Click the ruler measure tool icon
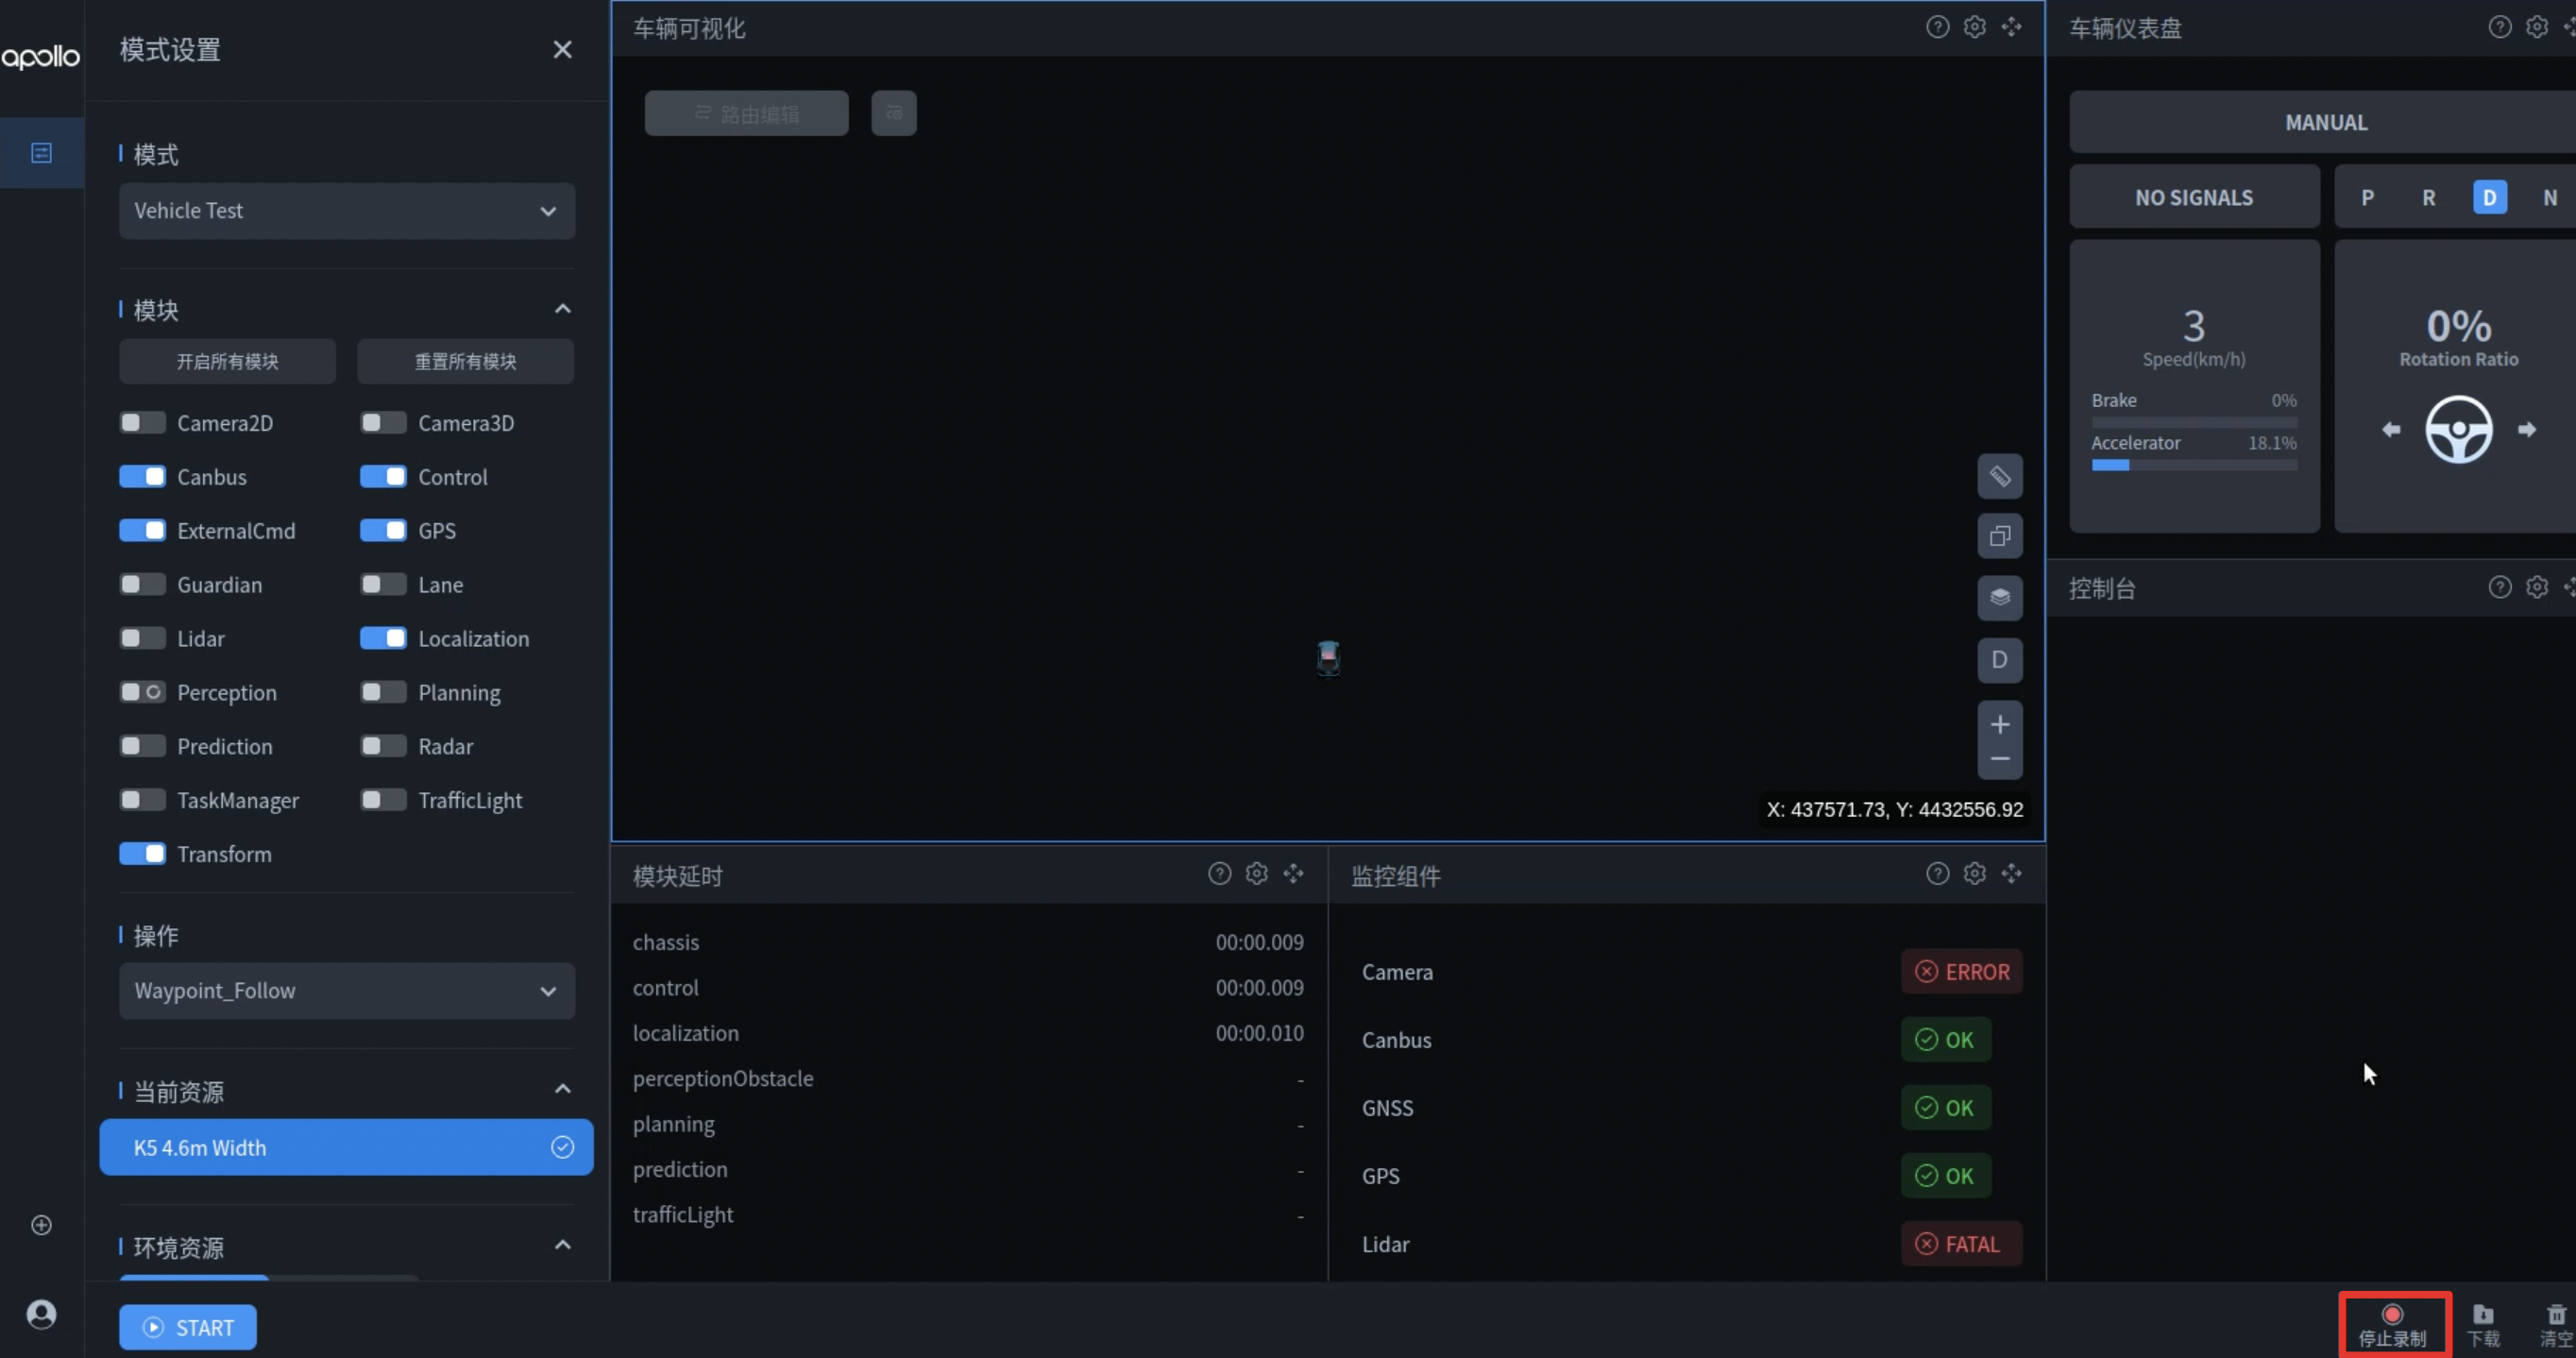 1999,476
